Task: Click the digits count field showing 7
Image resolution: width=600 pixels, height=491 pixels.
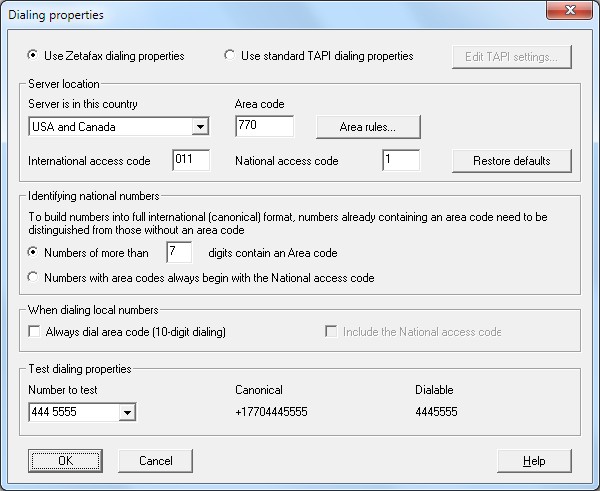Action: [178, 253]
